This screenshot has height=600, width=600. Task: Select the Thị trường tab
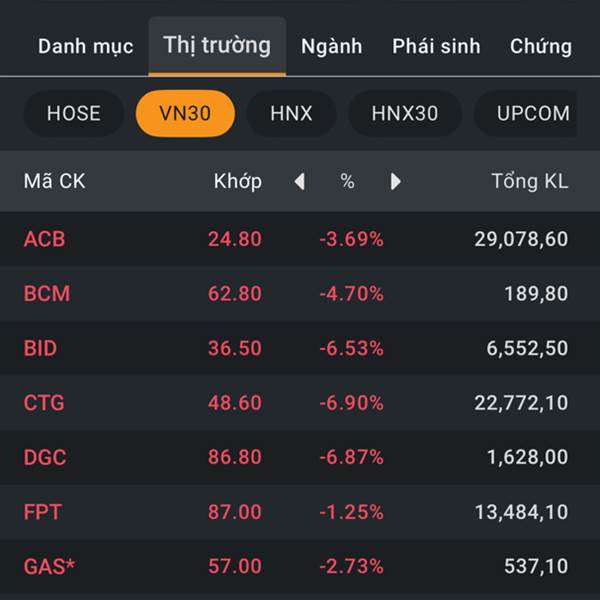[x=217, y=45]
